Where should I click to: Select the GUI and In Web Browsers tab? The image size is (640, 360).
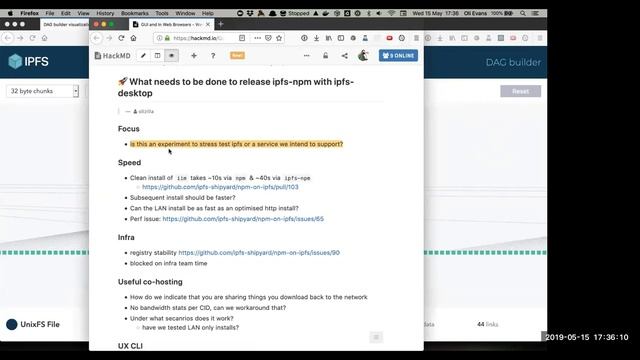click(x=171, y=24)
